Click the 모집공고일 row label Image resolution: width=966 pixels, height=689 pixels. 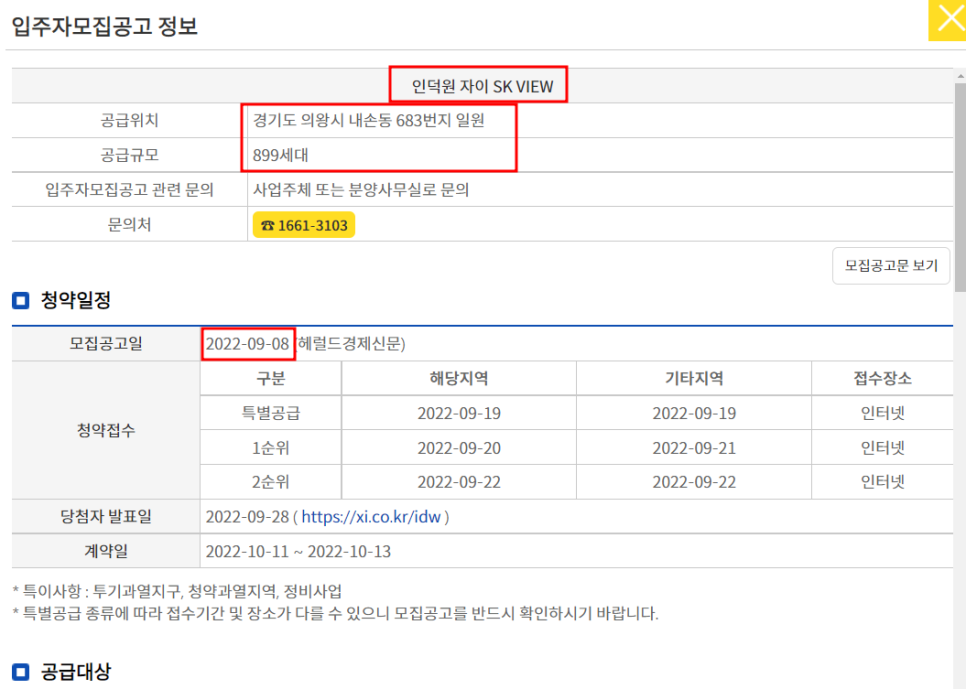(x=106, y=344)
